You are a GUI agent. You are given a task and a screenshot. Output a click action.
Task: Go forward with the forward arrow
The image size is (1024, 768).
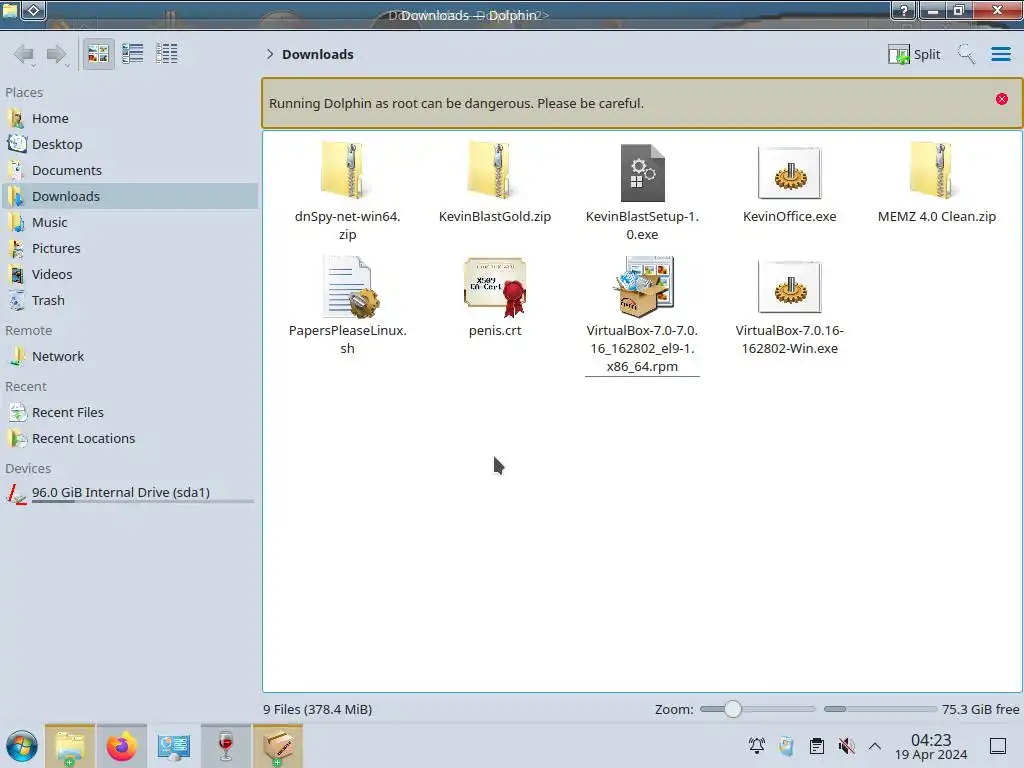(57, 54)
